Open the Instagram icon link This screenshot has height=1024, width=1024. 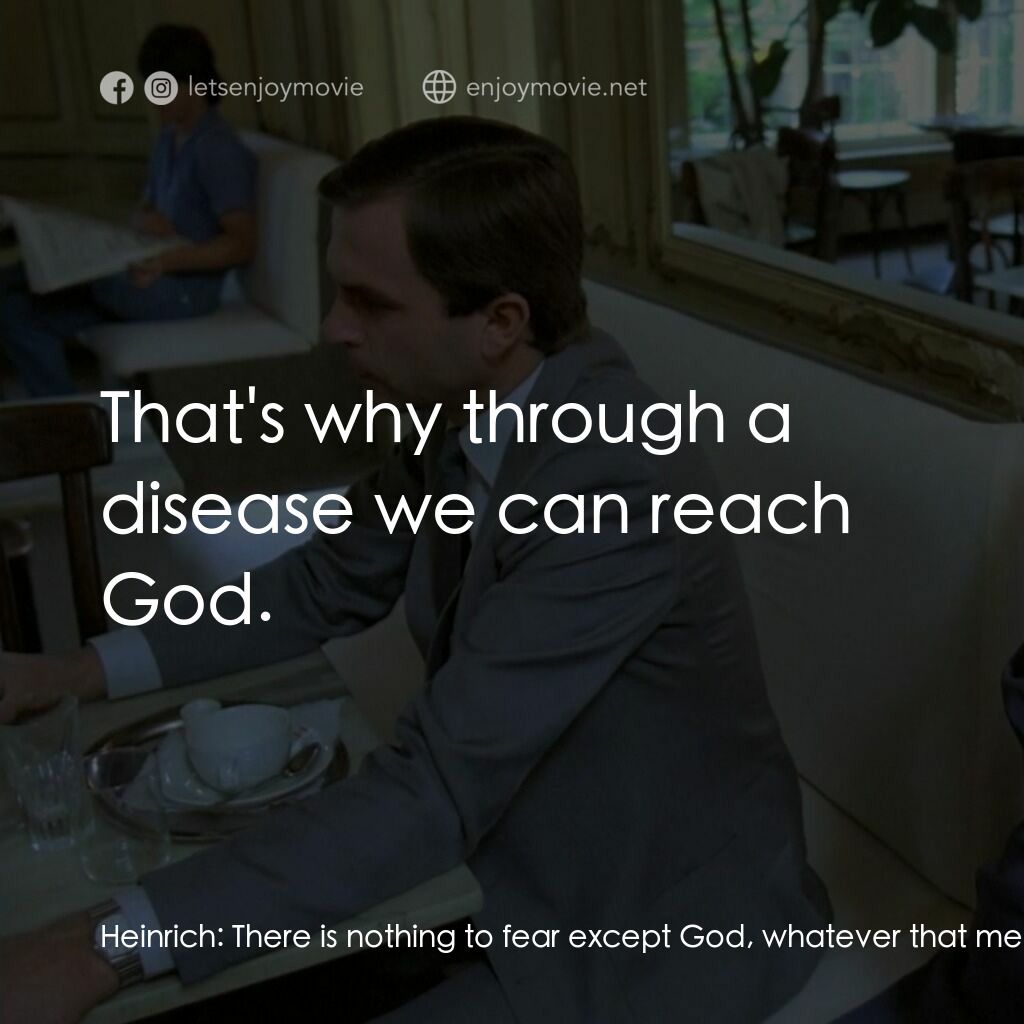coord(161,88)
